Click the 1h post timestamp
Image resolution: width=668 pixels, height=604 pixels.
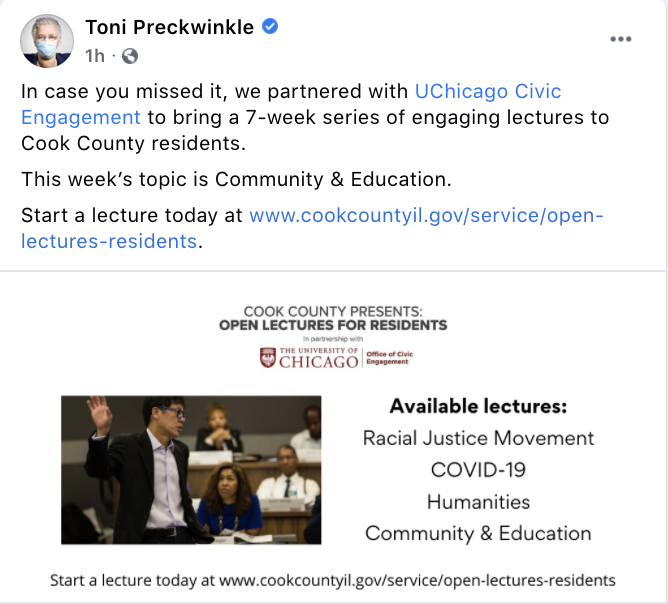pos(95,55)
